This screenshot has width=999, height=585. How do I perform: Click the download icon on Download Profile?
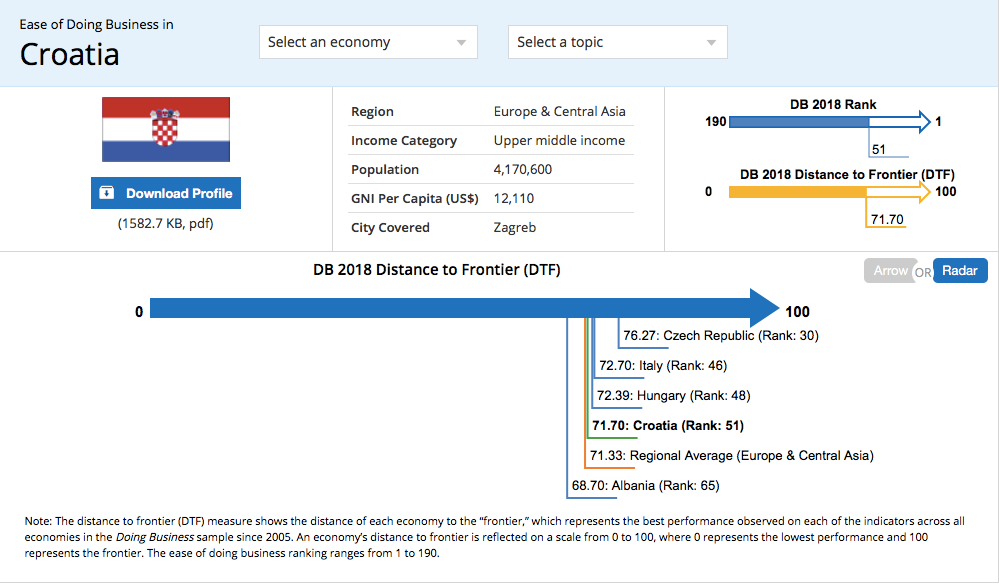pos(107,192)
